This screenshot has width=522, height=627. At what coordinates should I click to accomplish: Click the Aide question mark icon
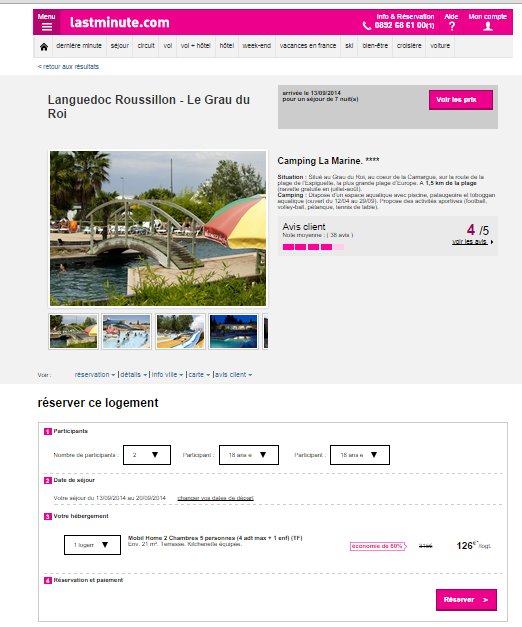pos(452,26)
